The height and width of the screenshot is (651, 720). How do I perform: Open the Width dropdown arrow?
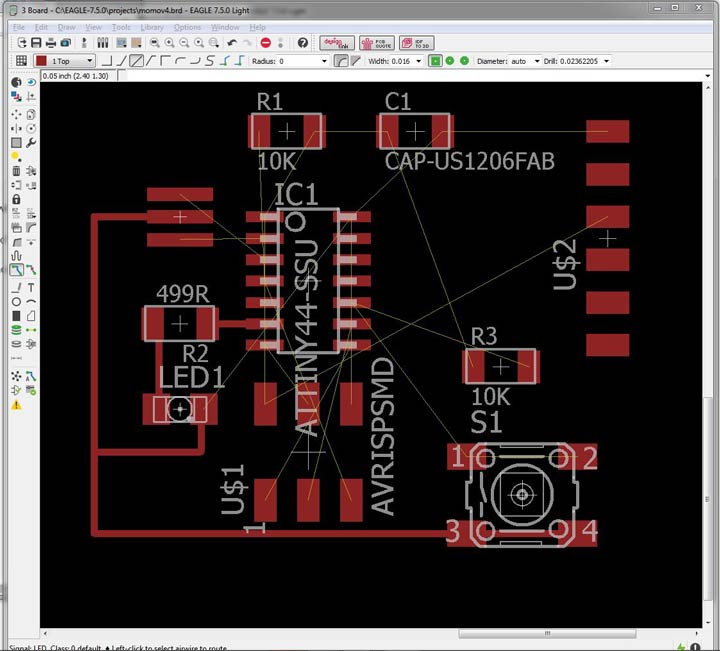[x=418, y=61]
